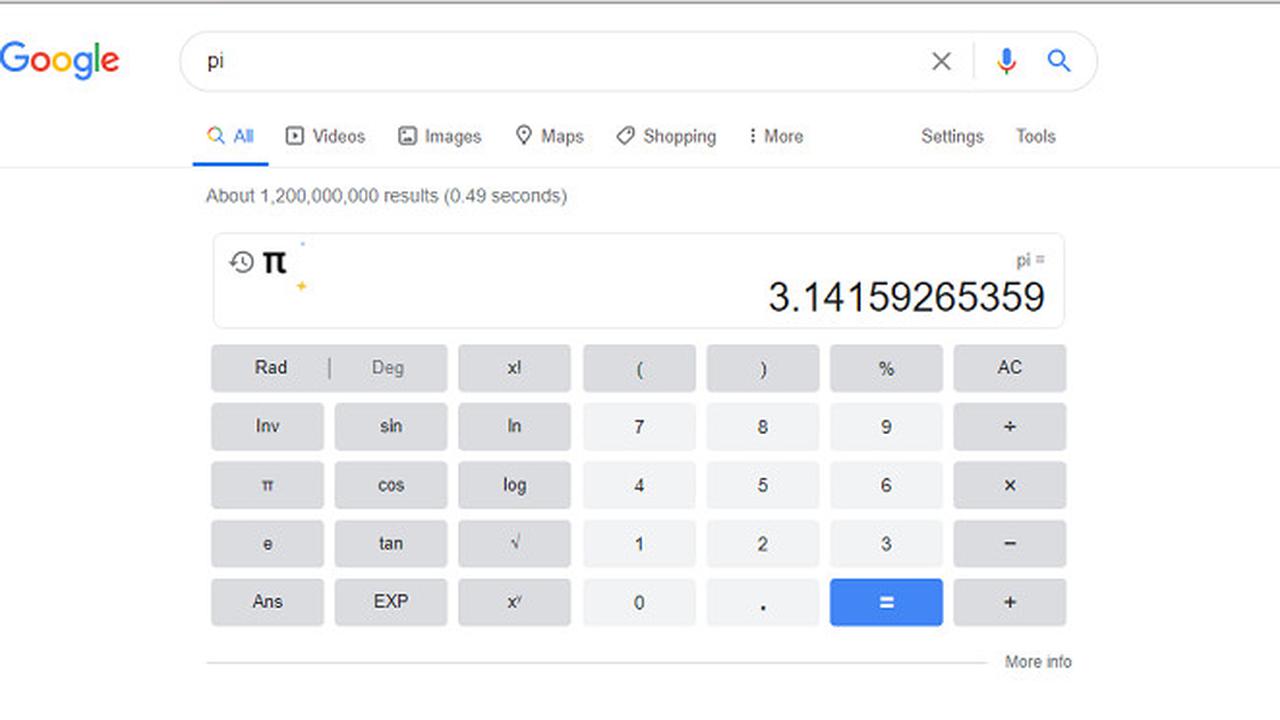Open the Settings menu
1280x720 pixels.
tap(951, 136)
